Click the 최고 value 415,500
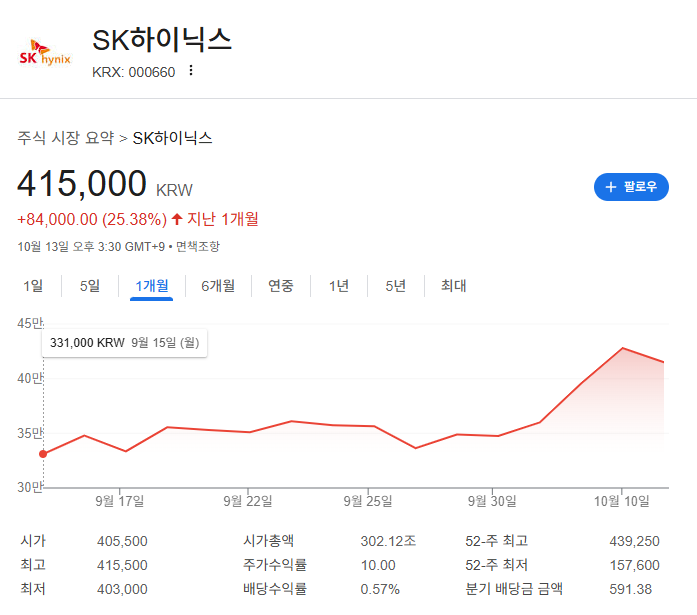This screenshot has height=615, width=697. click(122, 565)
